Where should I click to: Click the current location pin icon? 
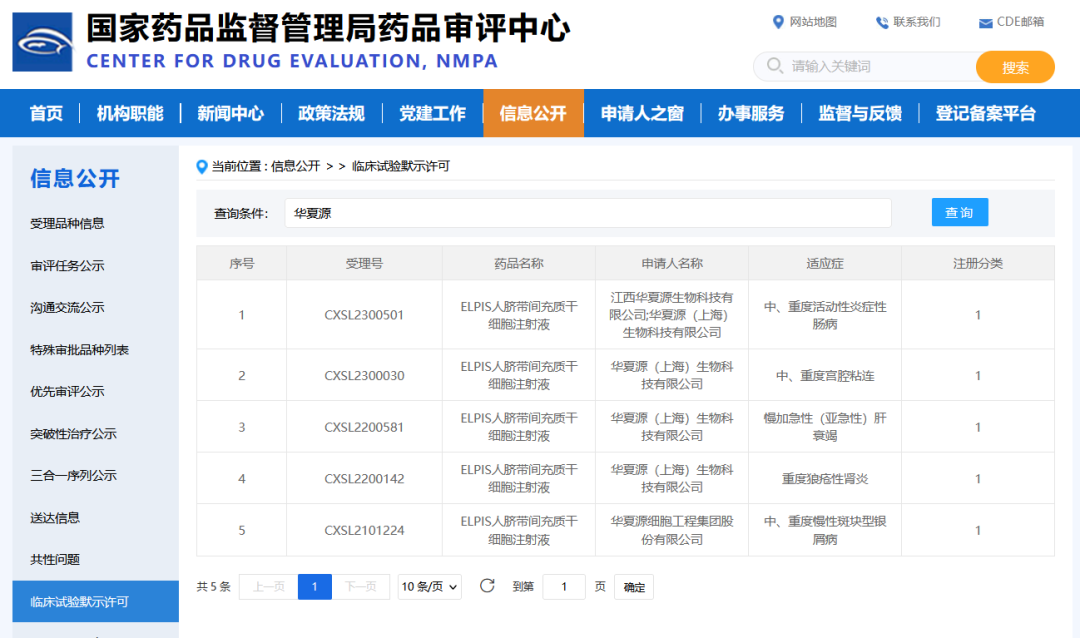tap(202, 166)
